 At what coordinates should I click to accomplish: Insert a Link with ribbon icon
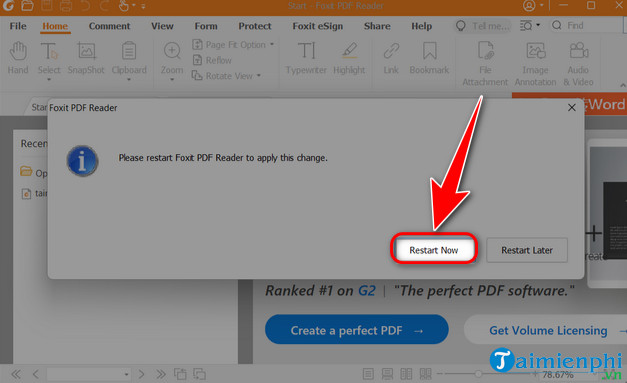391,58
